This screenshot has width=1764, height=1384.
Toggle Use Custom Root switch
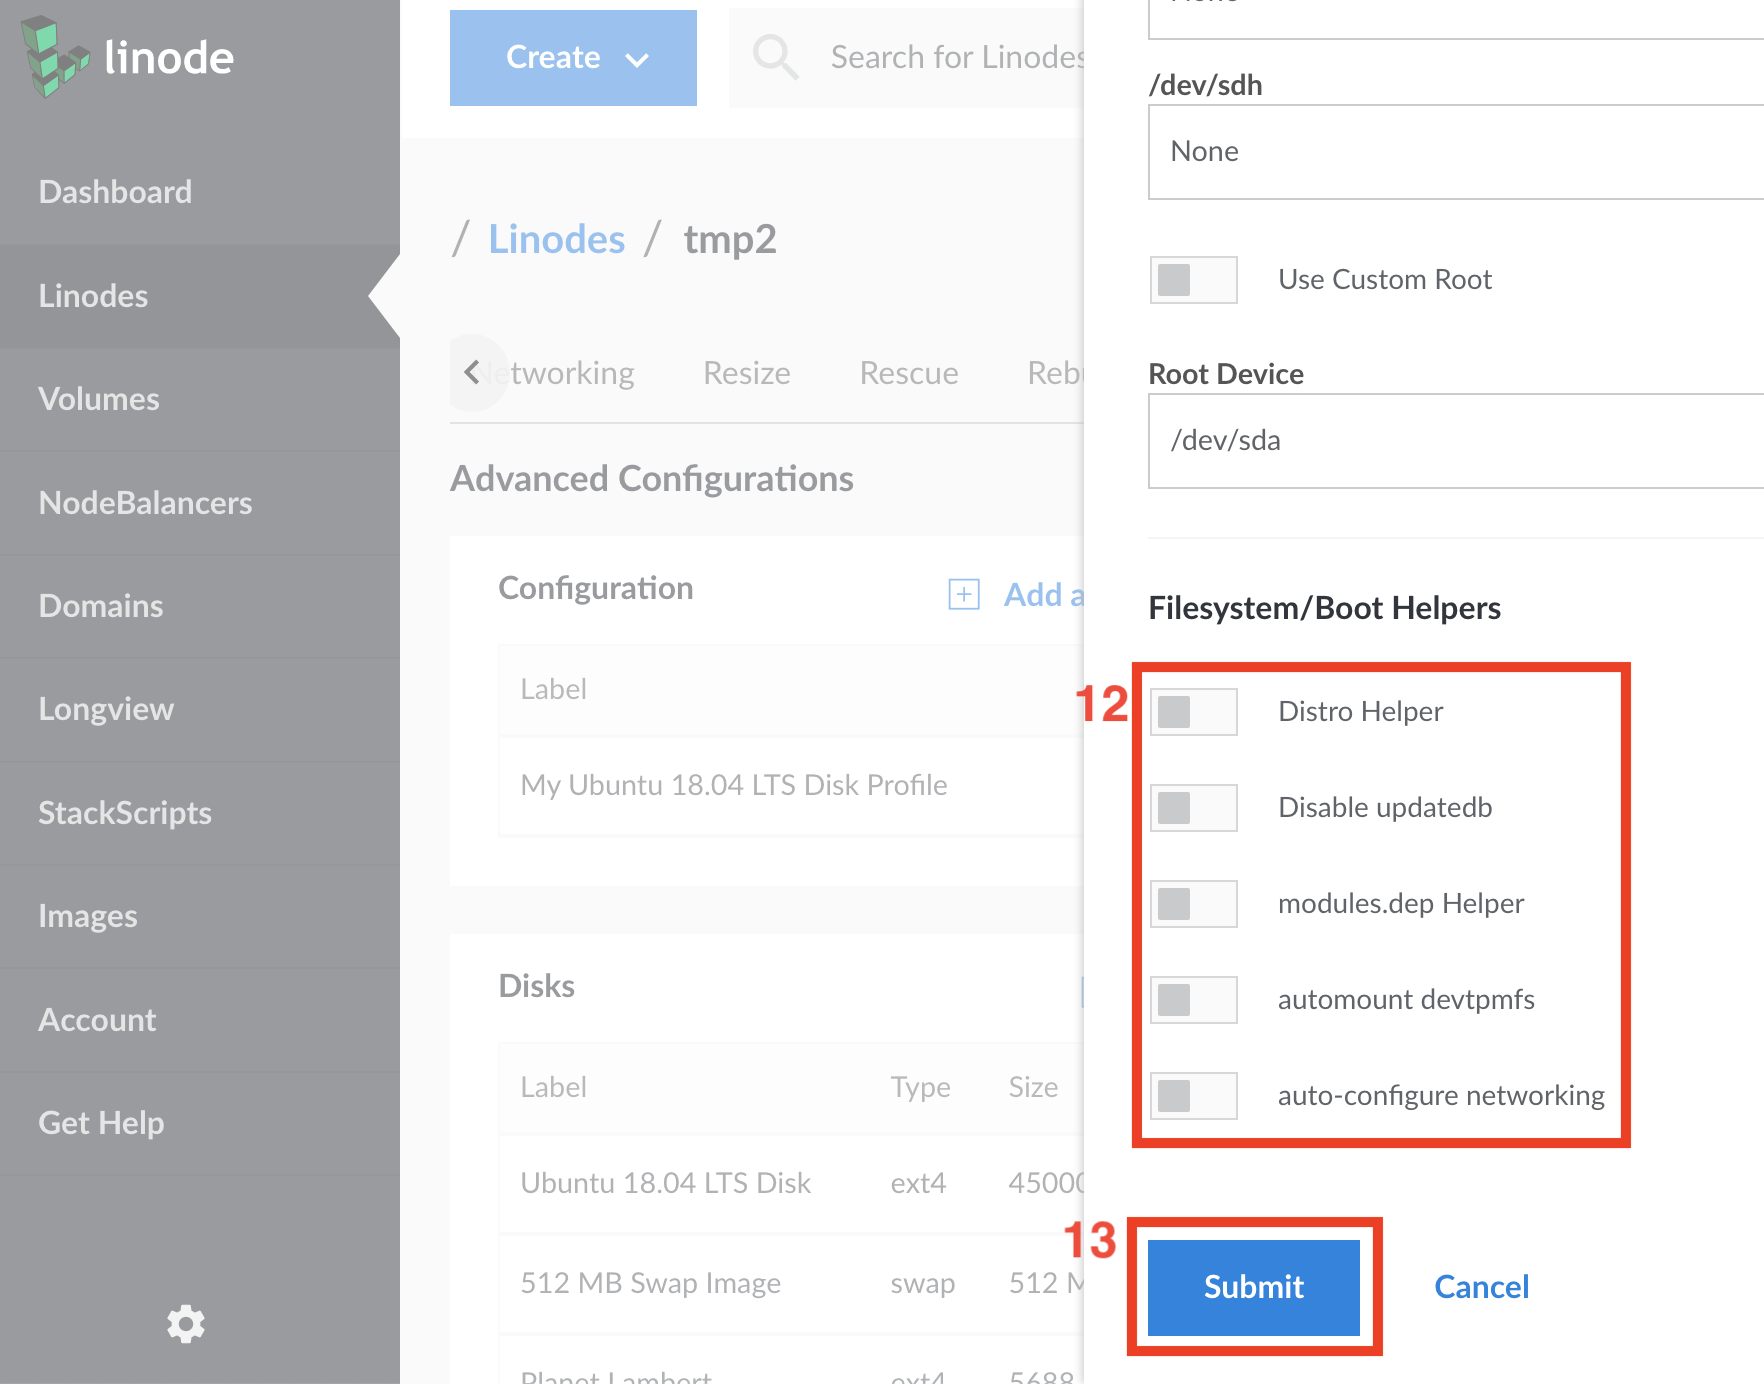pyautogui.click(x=1194, y=280)
